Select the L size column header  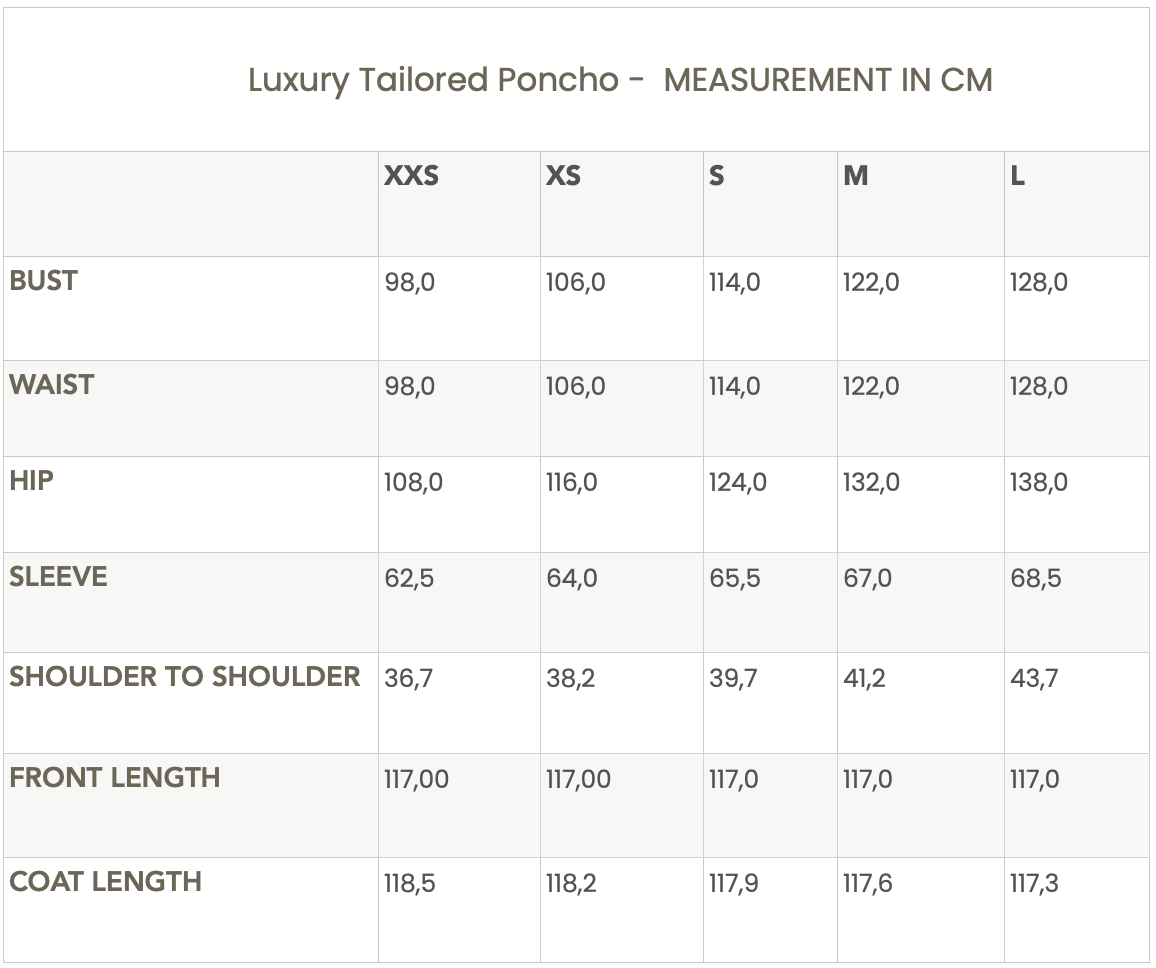[x=1018, y=176]
